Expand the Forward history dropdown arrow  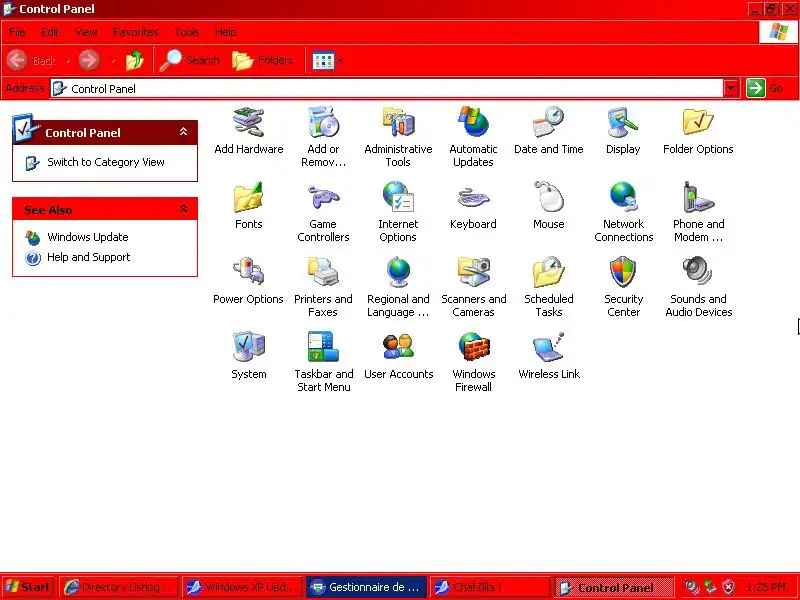(113, 61)
